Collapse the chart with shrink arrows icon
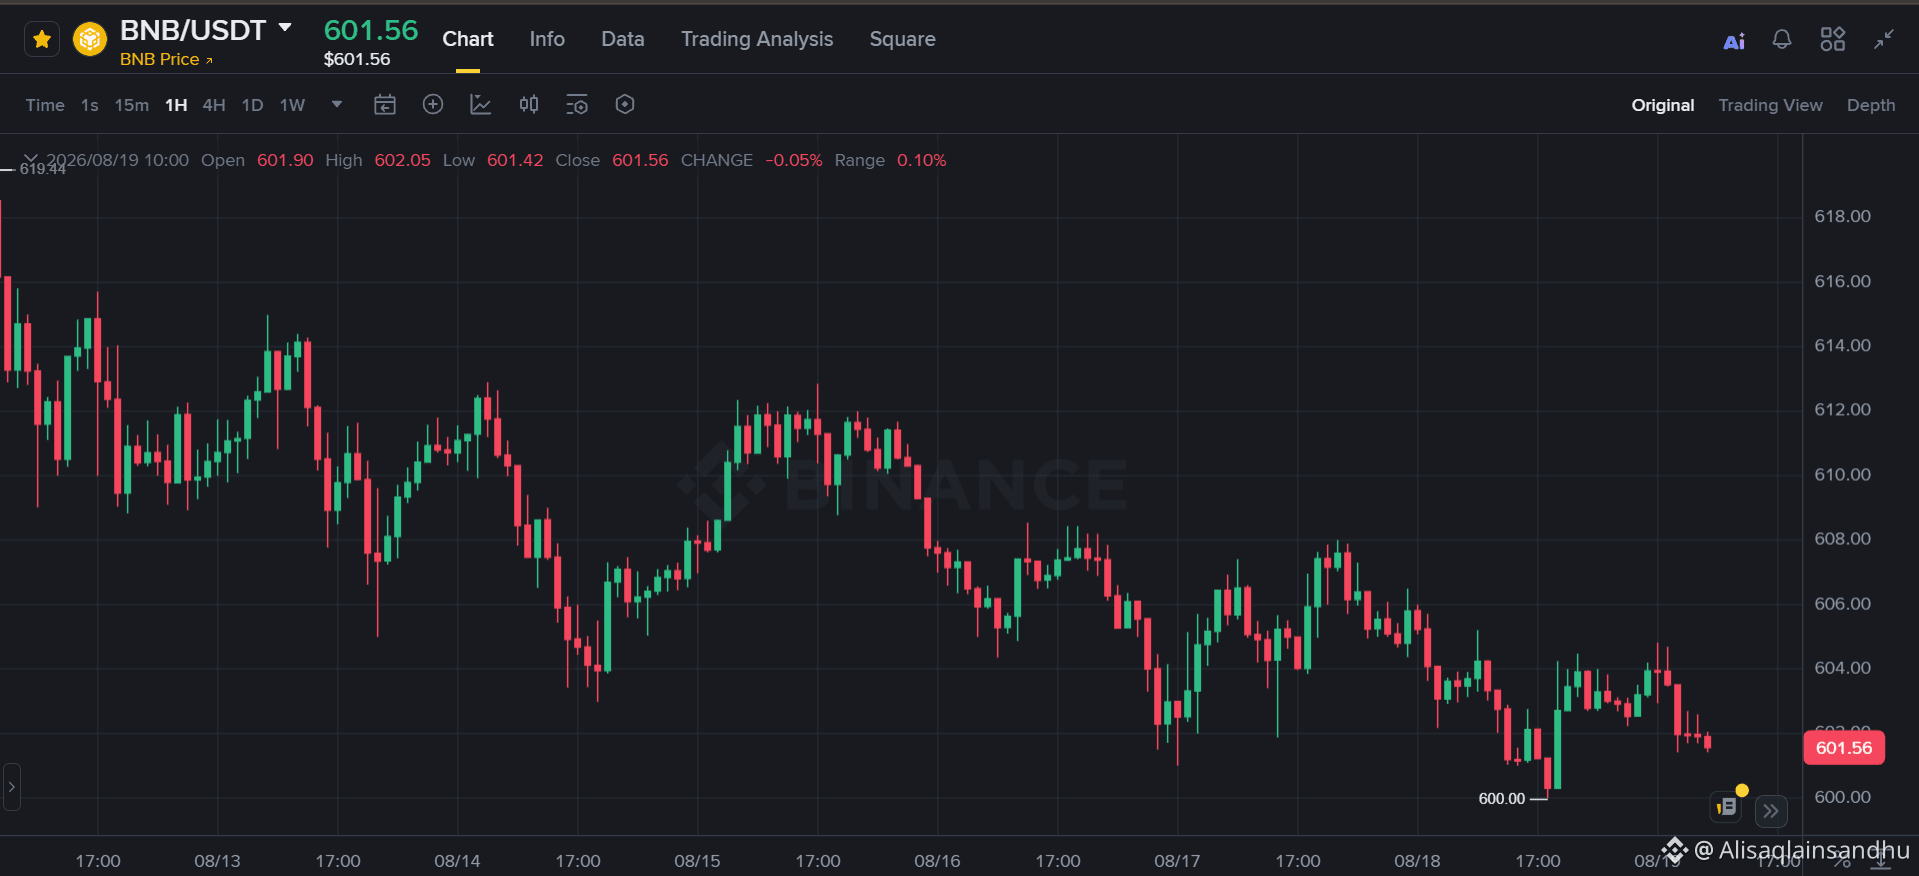This screenshot has height=876, width=1919. pos(1884,39)
